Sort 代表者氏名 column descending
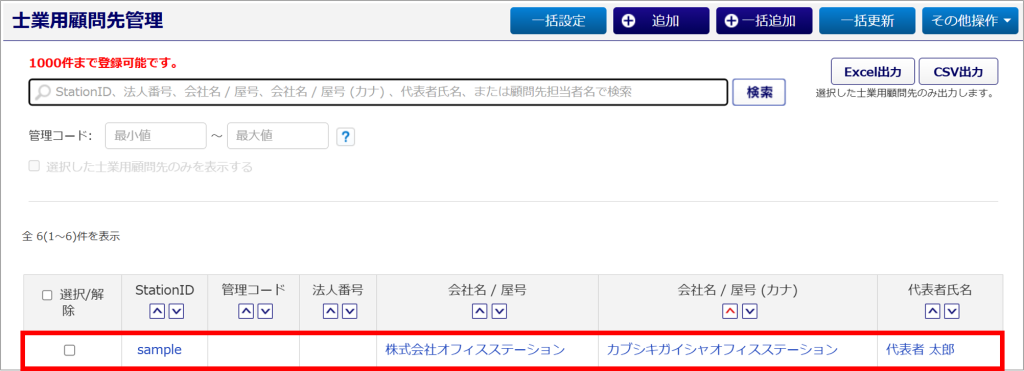Image resolution: width=1024 pixels, height=371 pixels. [952, 312]
